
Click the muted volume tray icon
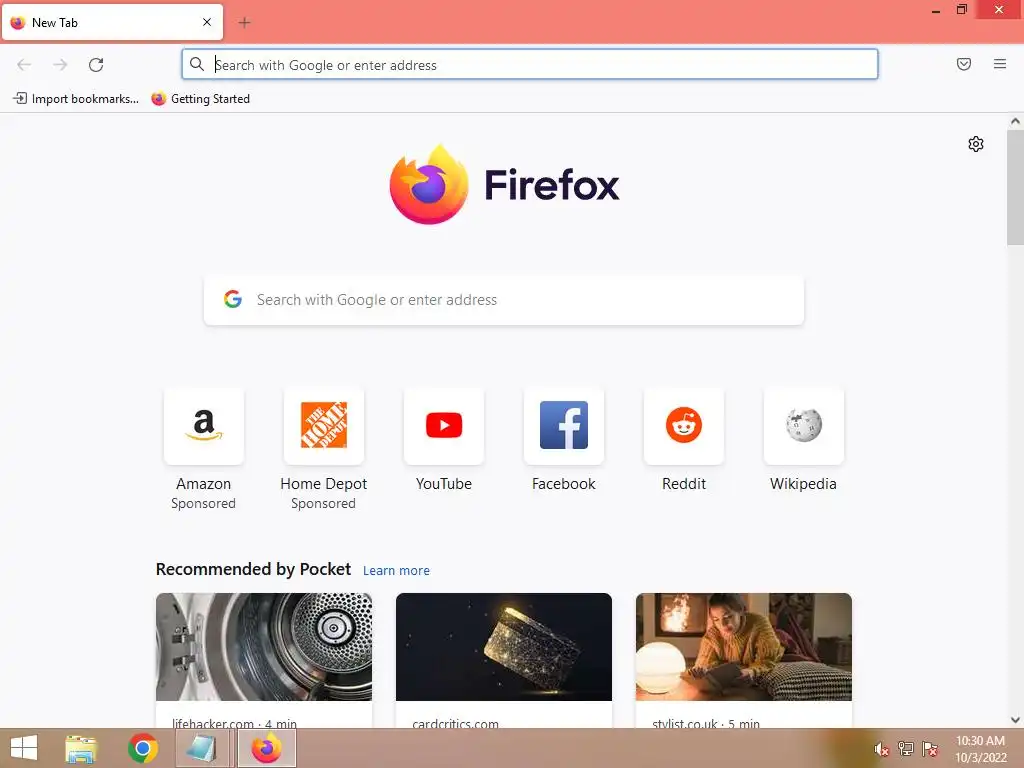point(881,749)
